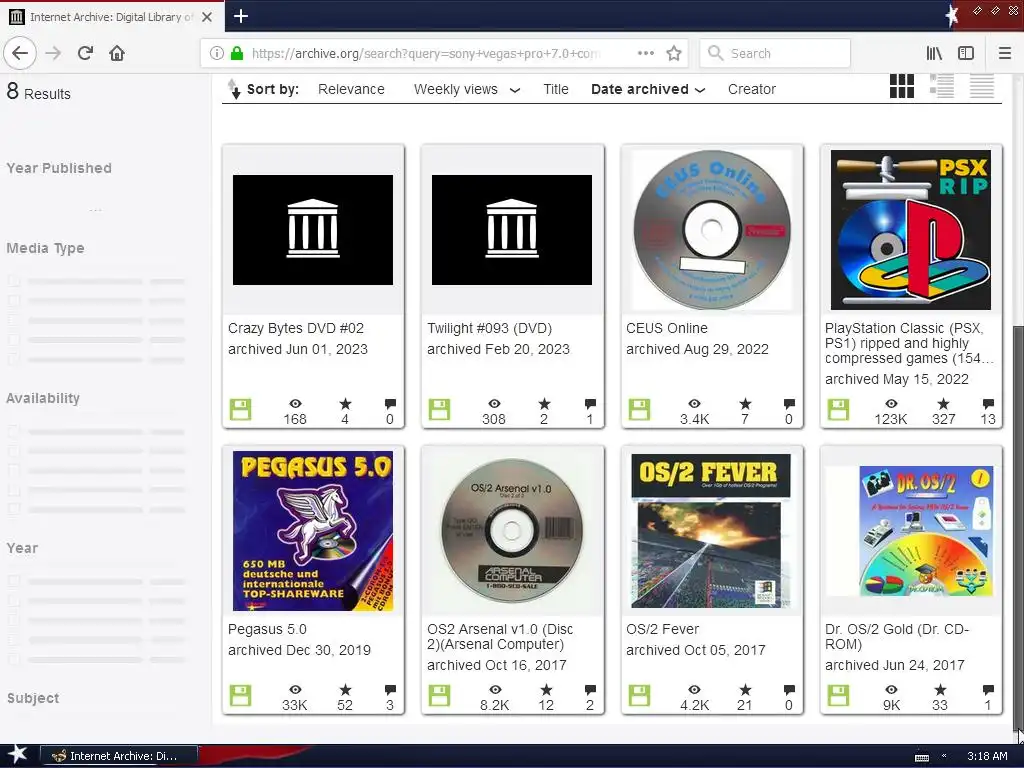Switch to tile grid view
This screenshot has height=768, width=1024.
pos(902,86)
